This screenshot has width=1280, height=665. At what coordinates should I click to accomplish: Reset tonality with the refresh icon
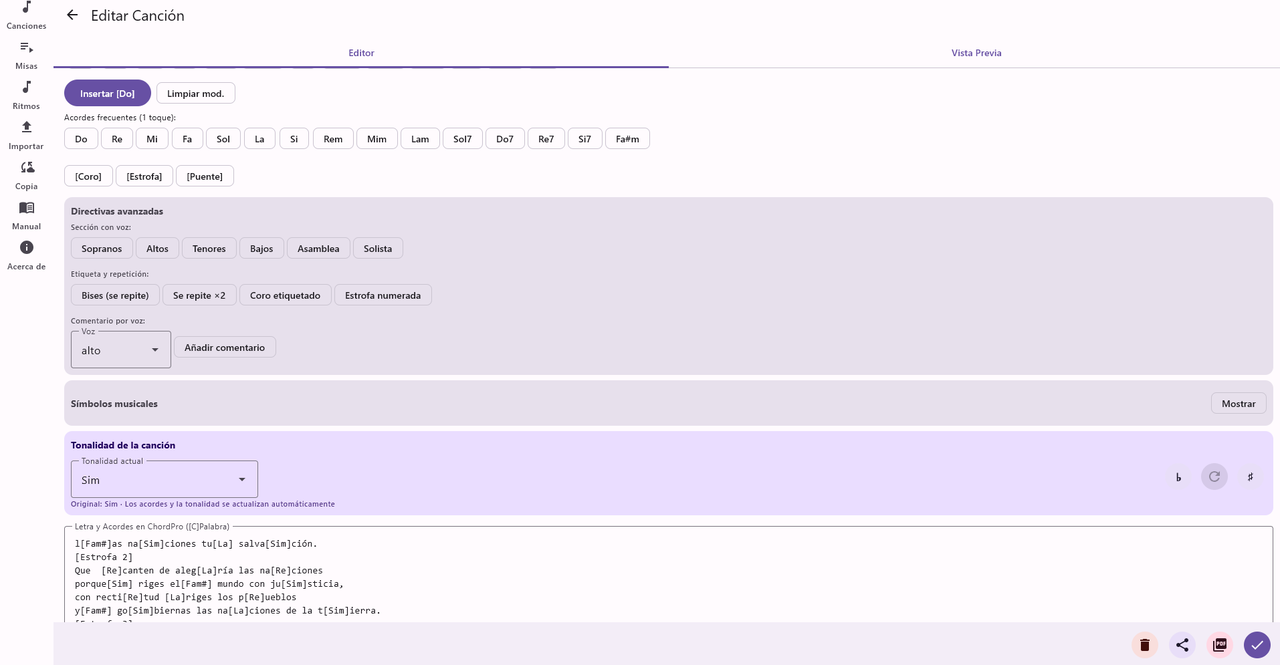(x=1214, y=477)
